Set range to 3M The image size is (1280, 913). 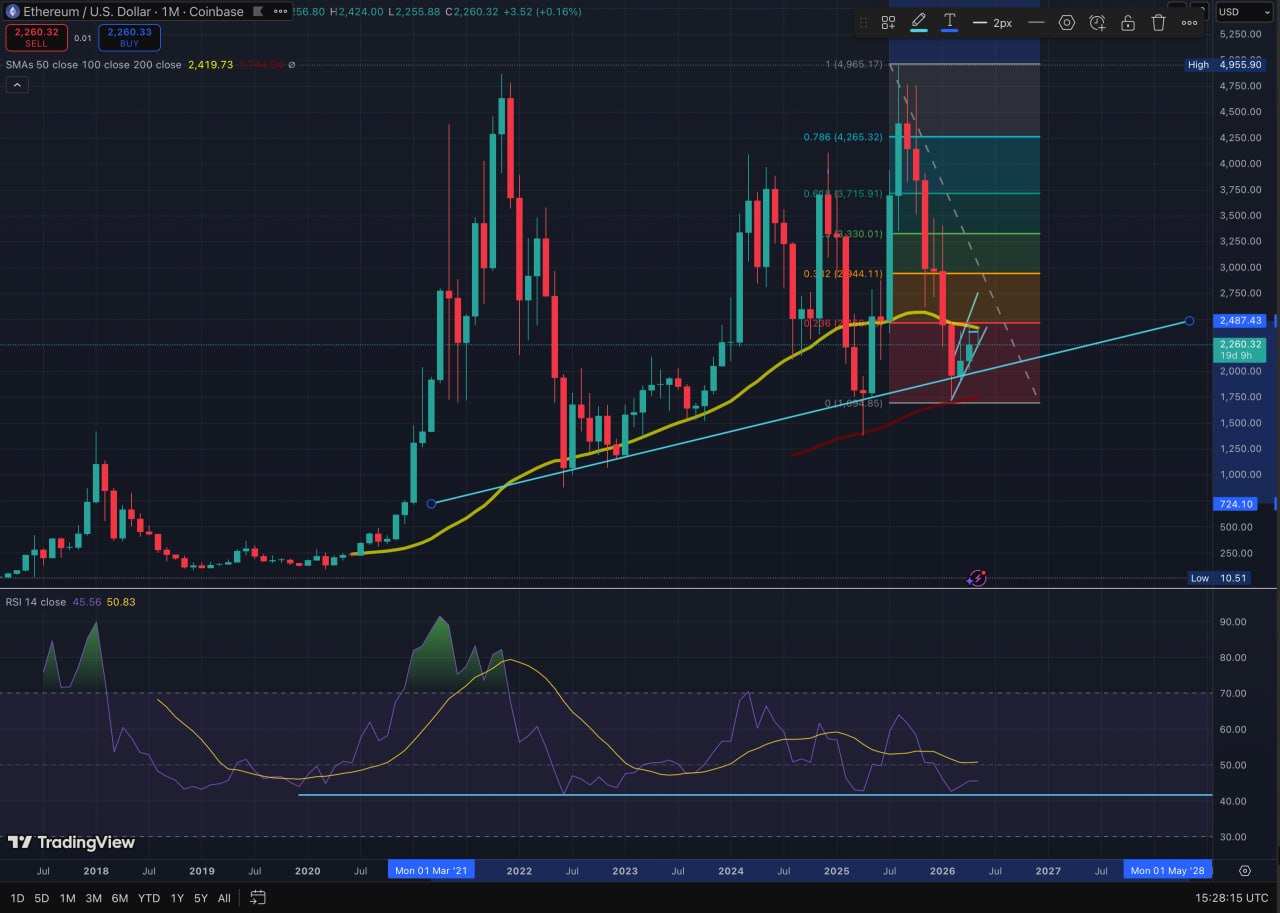point(93,898)
